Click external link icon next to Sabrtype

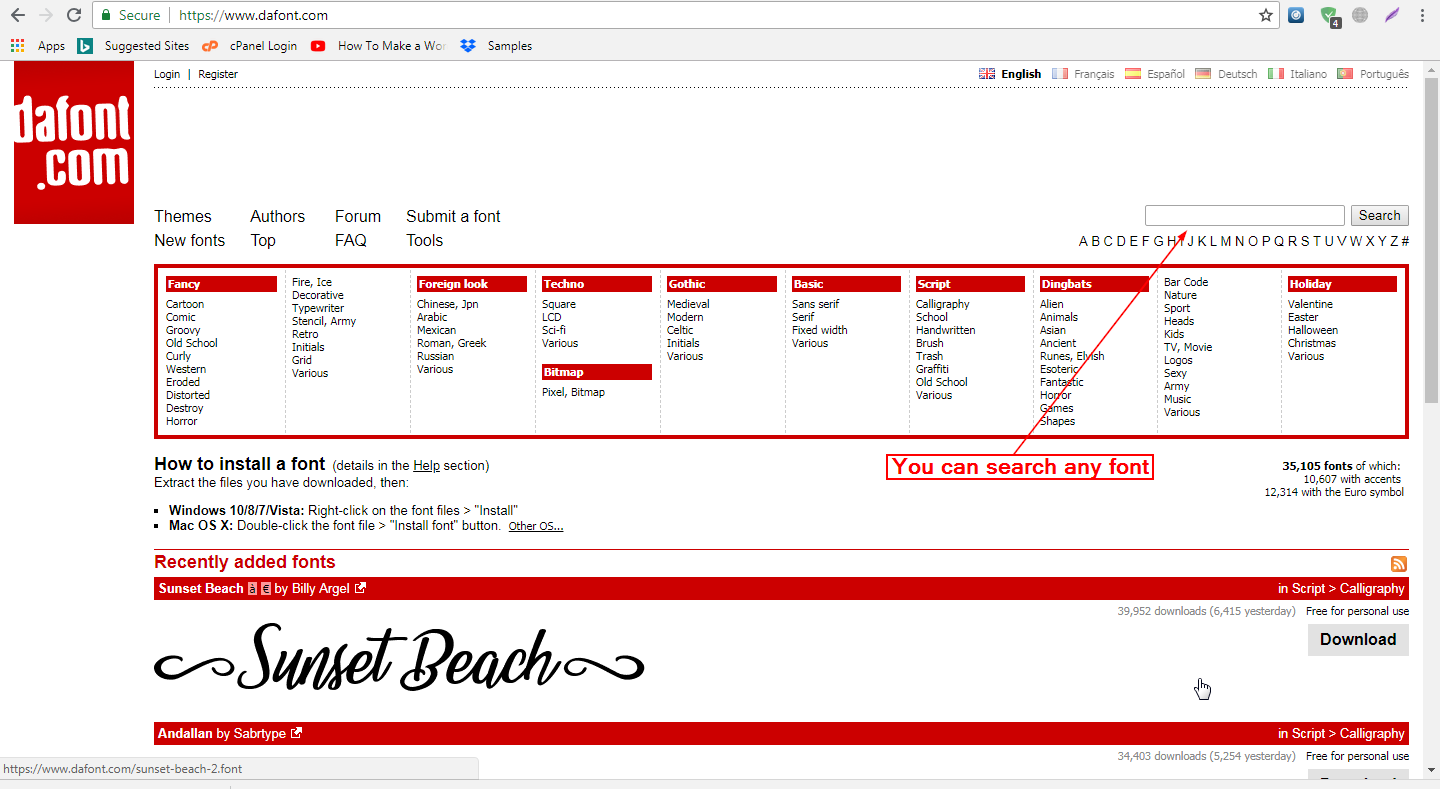pos(296,733)
